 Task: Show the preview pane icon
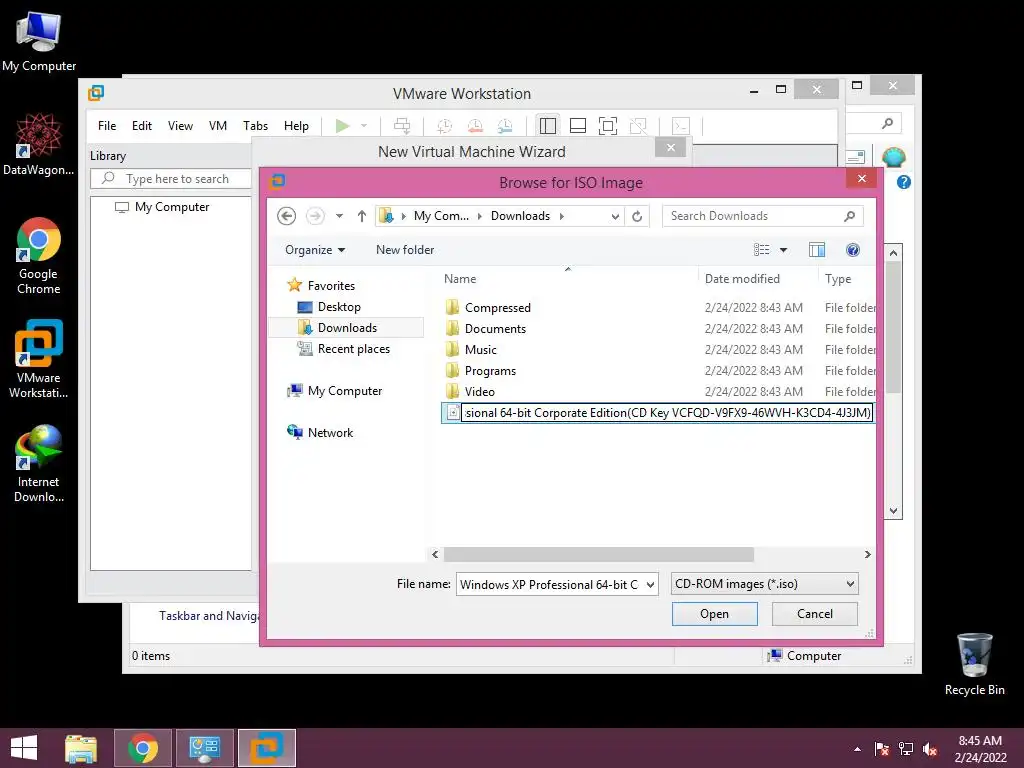pos(817,249)
